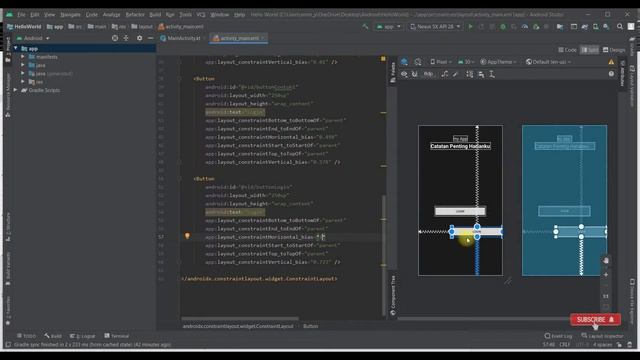Open the Profiler gauge icon in toolbar
640x360 pixels.
(x=524, y=27)
